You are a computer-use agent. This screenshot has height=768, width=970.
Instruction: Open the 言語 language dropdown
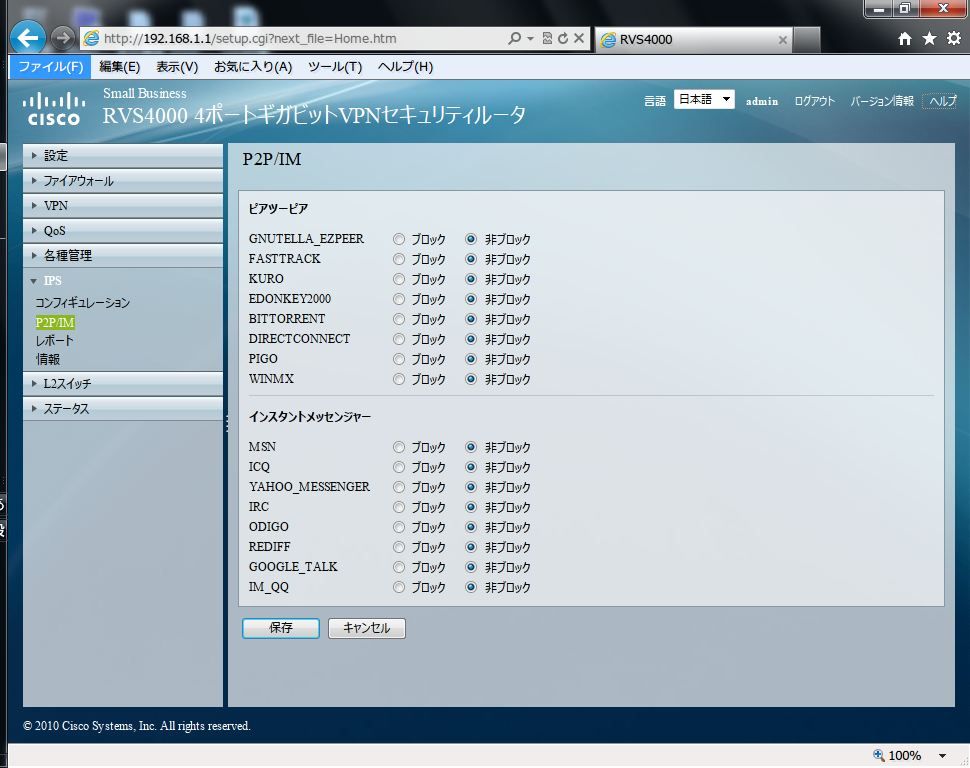coord(704,100)
